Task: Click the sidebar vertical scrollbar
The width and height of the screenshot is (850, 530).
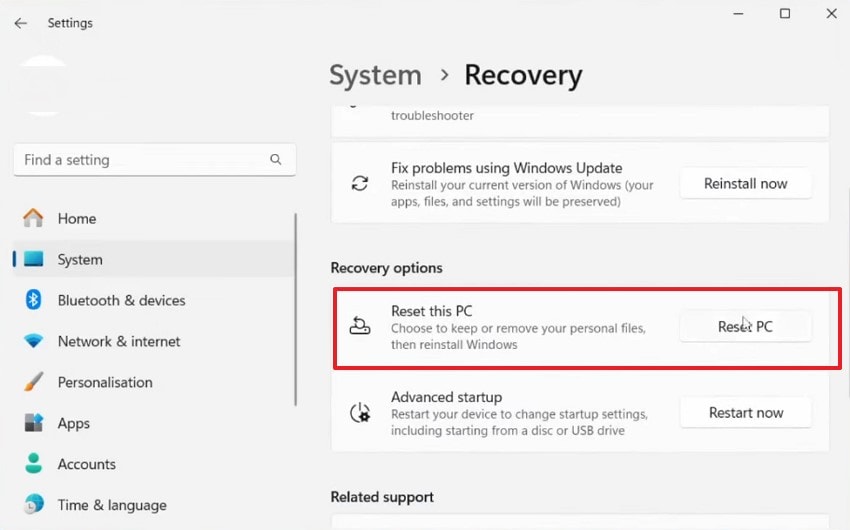Action: tap(295, 310)
